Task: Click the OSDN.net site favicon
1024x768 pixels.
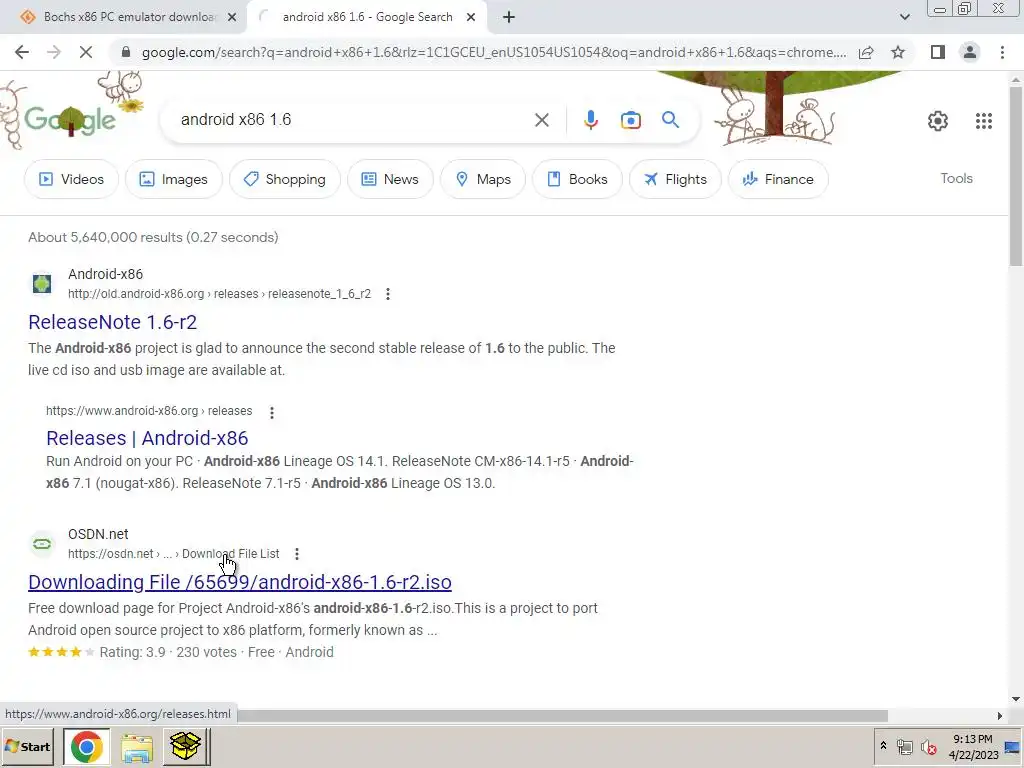Action: 42,544
